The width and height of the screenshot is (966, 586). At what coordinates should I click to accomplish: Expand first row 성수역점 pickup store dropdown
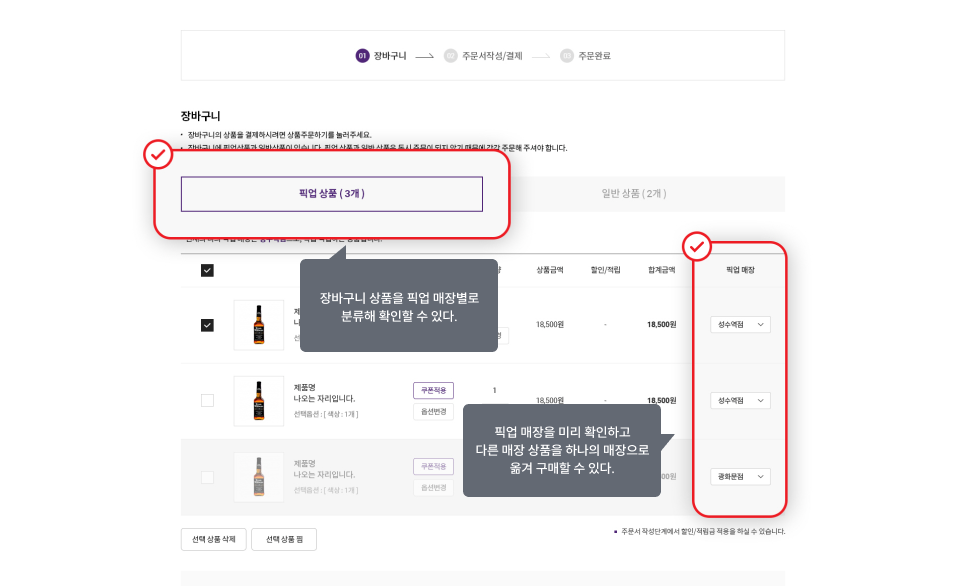tap(740, 325)
